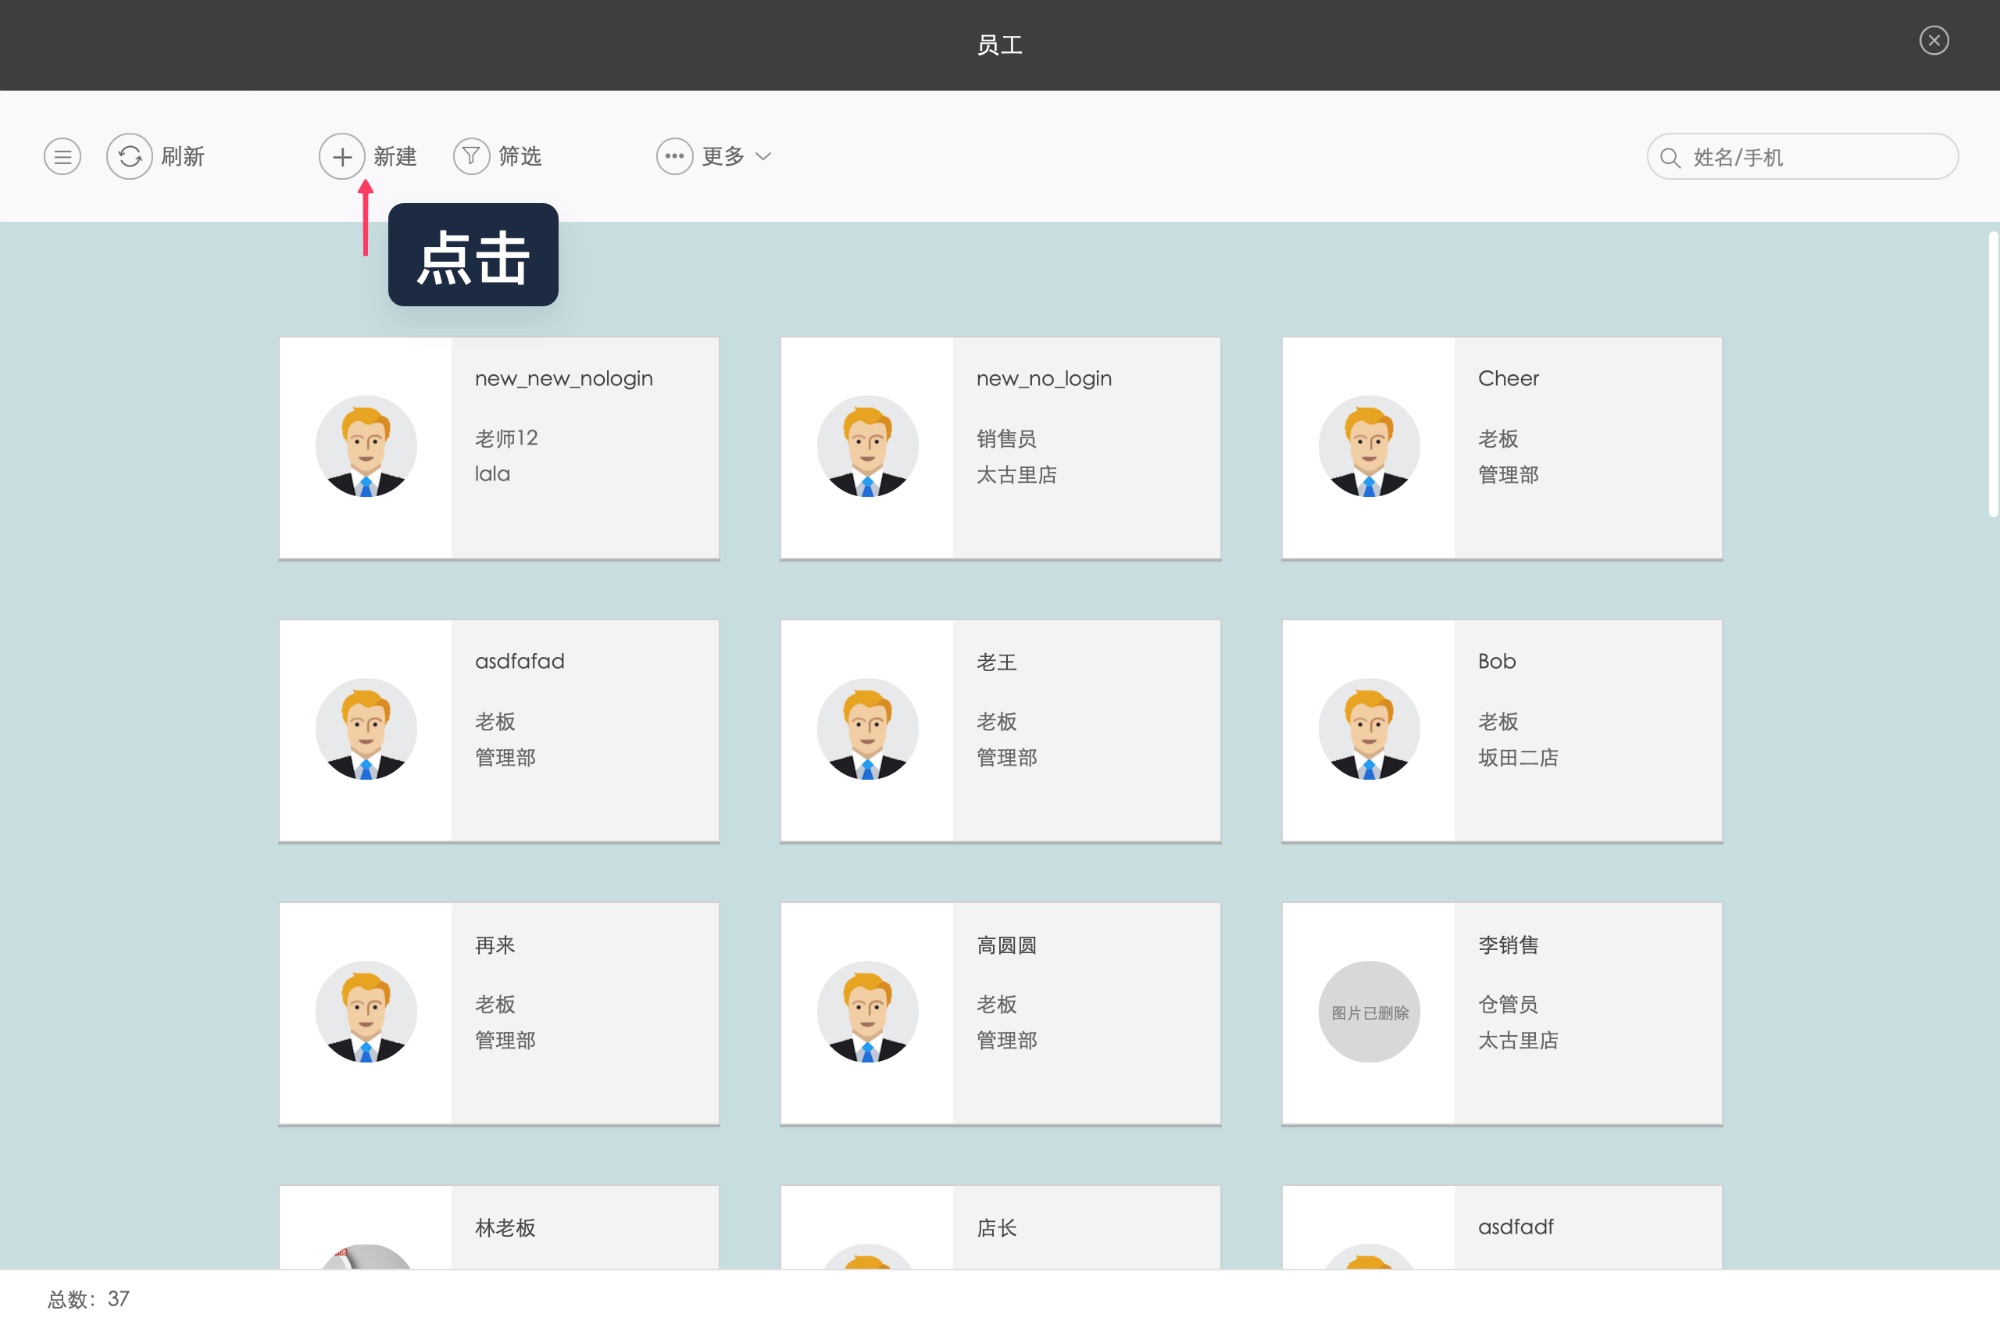Click the ellipsis icon next to 更多

point(674,155)
